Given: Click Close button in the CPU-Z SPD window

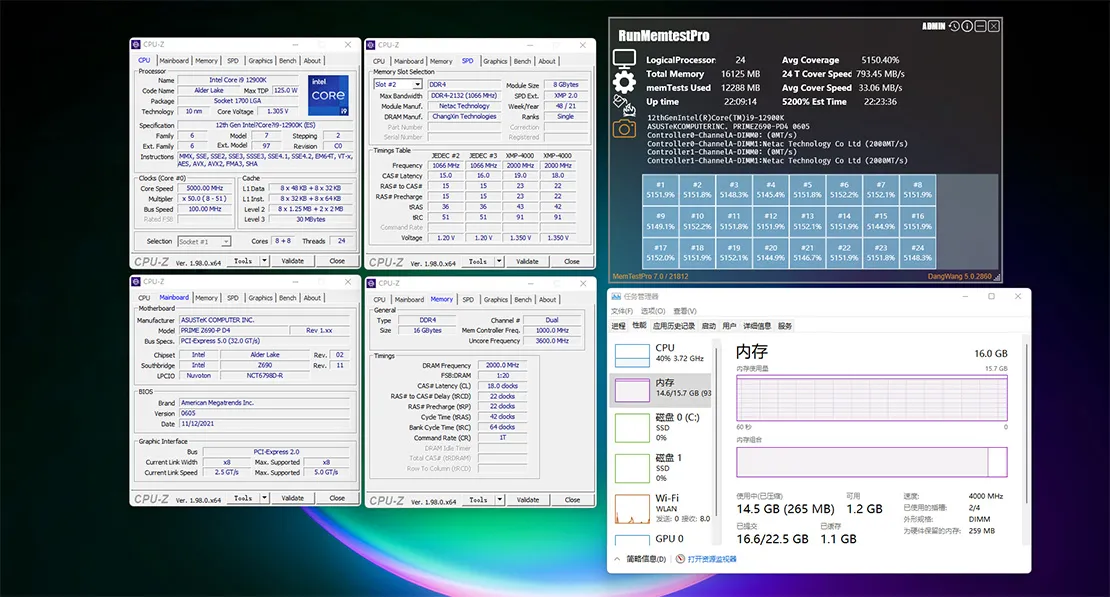Looking at the screenshot, I should point(572,261).
